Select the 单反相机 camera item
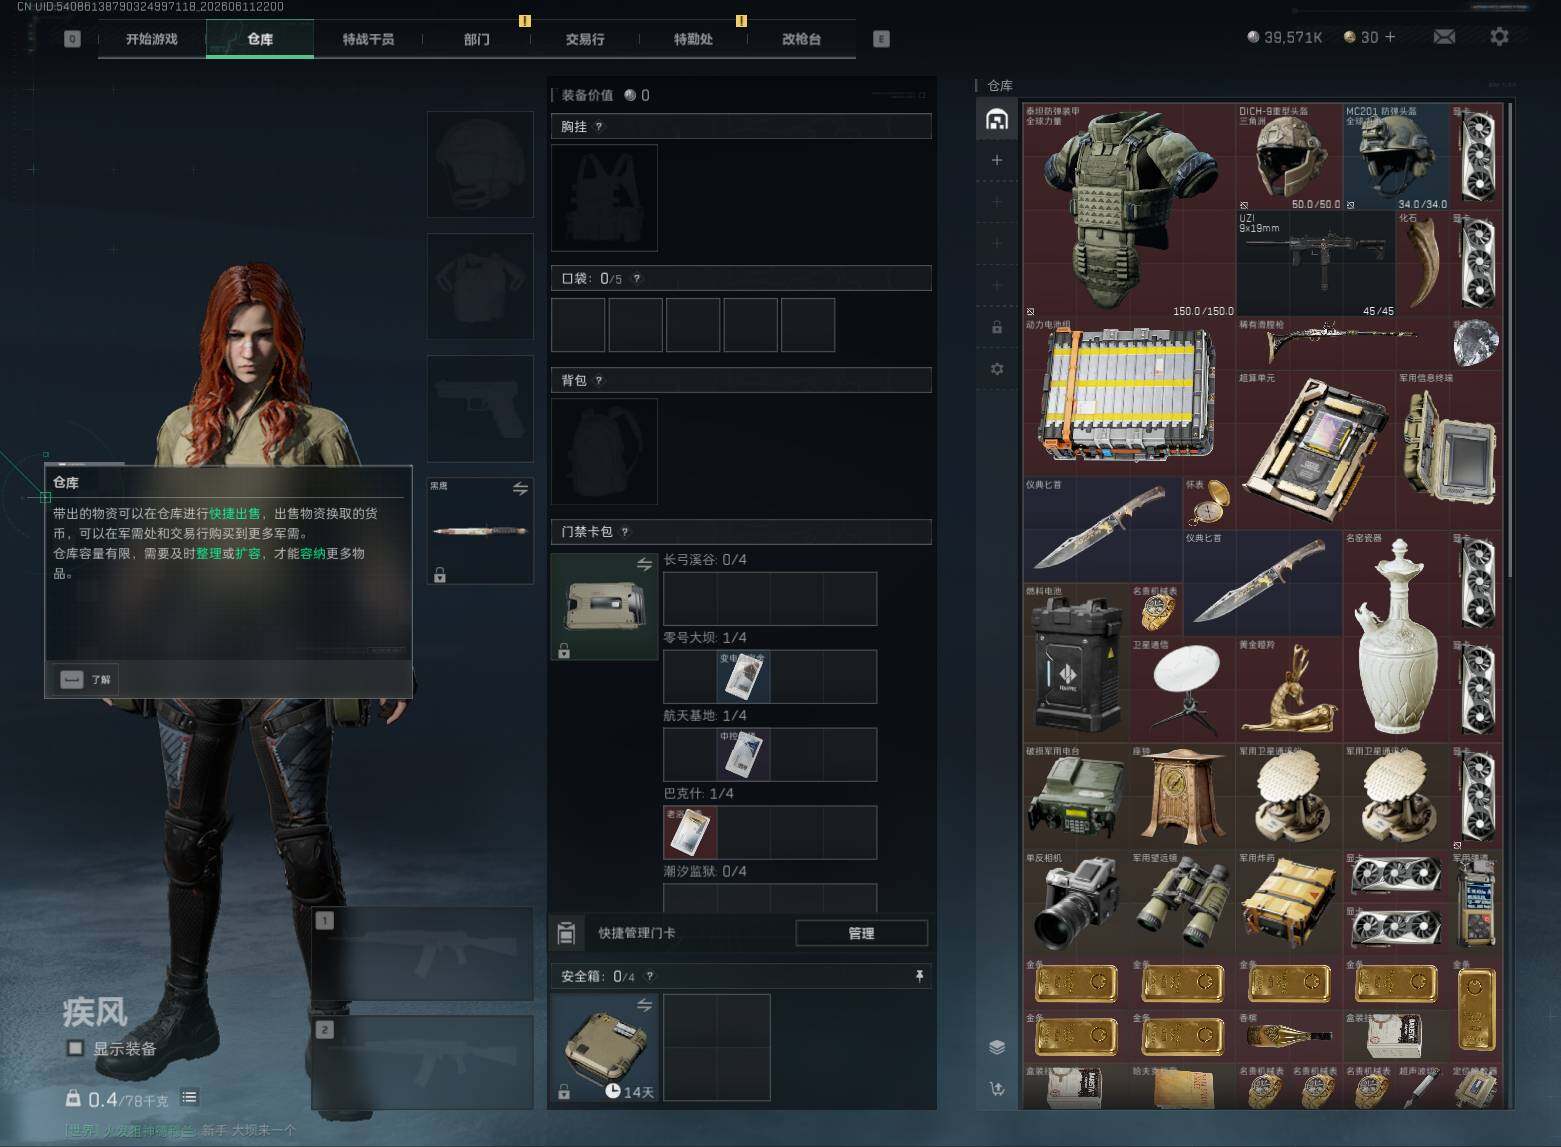 1076,902
